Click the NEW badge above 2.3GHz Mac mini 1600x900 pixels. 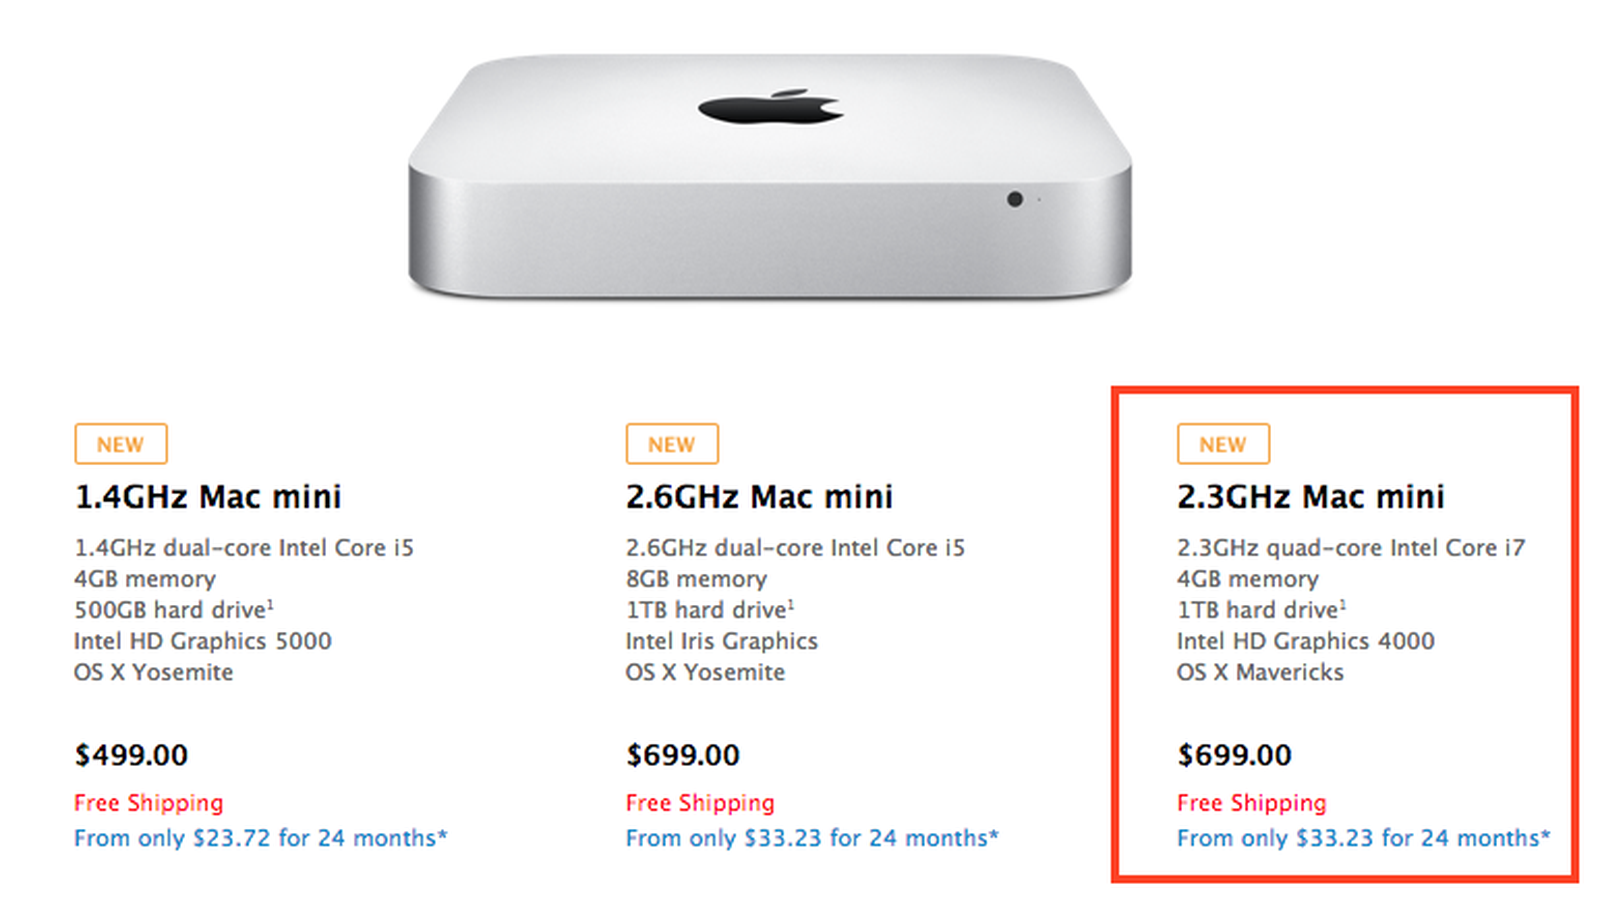click(1222, 444)
